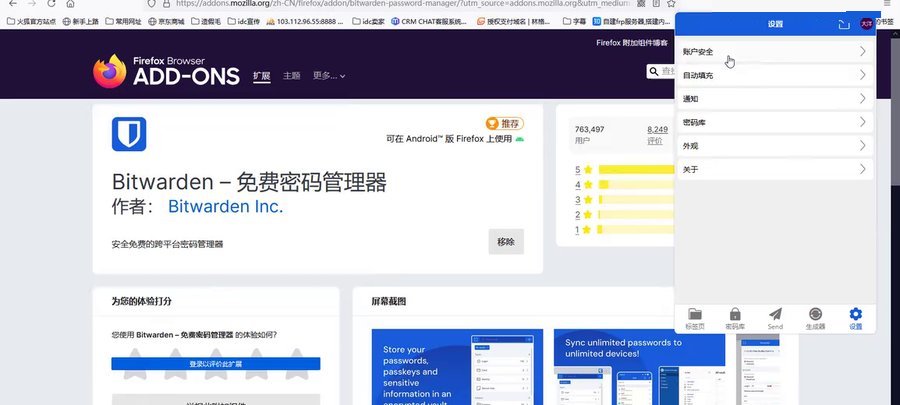The height and width of the screenshot is (405, 900).
Task: Open the 8,249 评价 reviews link
Action: (657, 135)
